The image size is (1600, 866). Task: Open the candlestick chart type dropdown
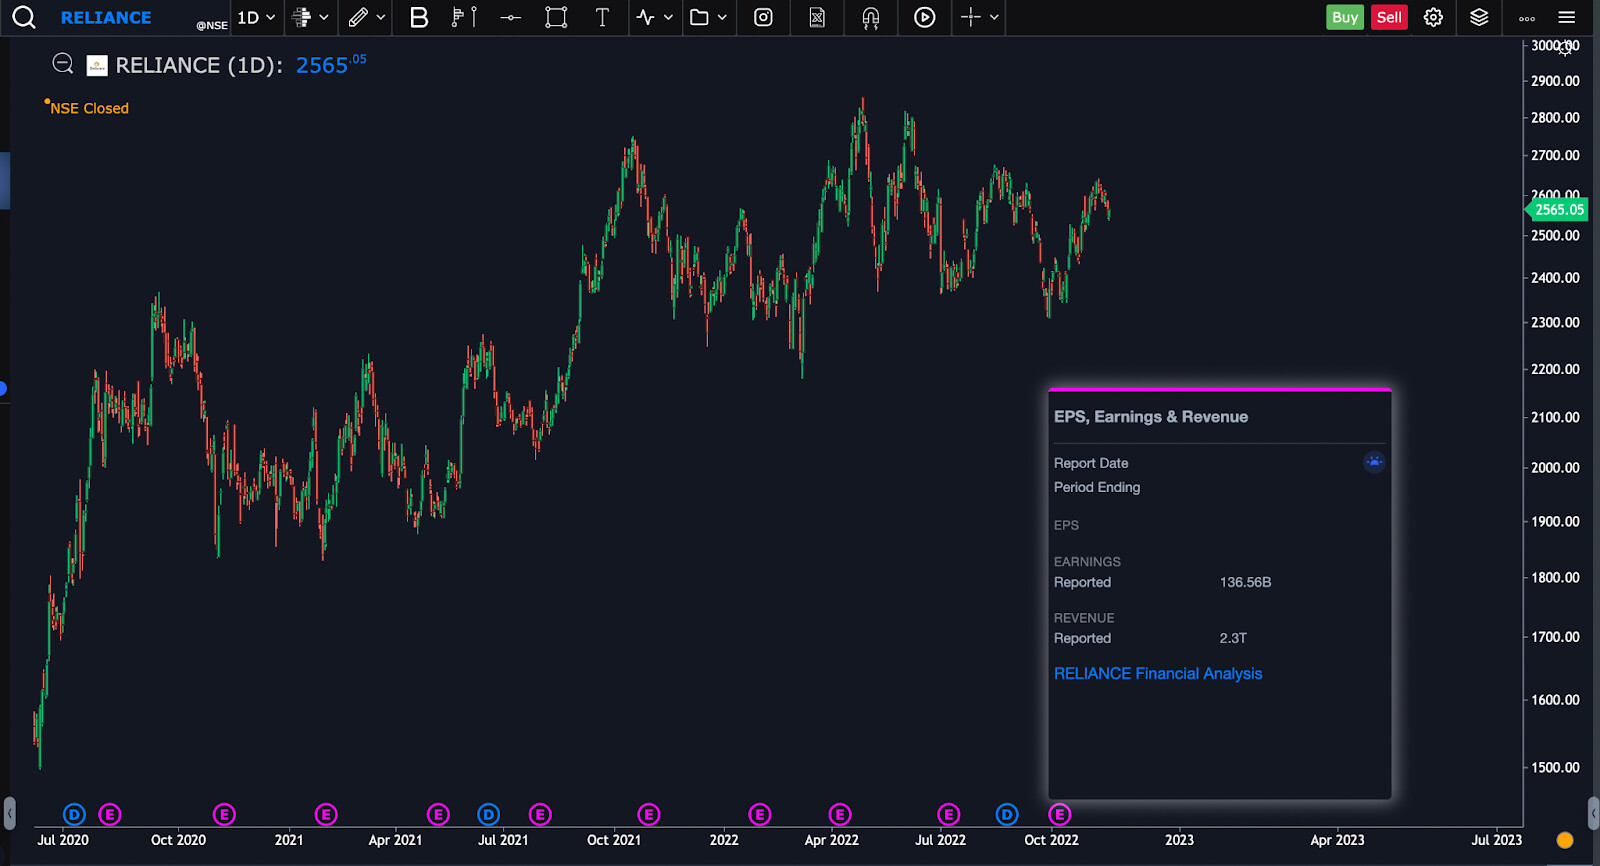click(310, 17)
